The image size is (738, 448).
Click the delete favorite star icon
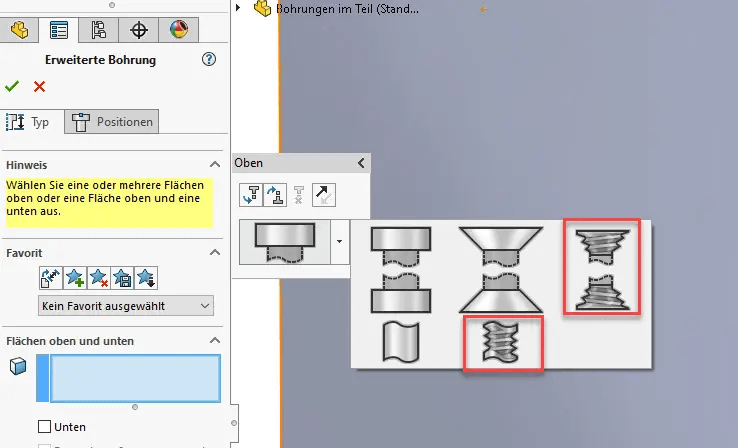pos(100,278)
